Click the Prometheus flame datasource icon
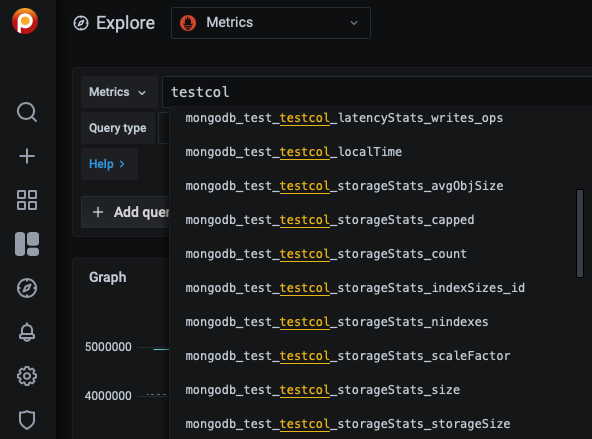The width and height of the screenshot is (592, 439). (188, 23)
